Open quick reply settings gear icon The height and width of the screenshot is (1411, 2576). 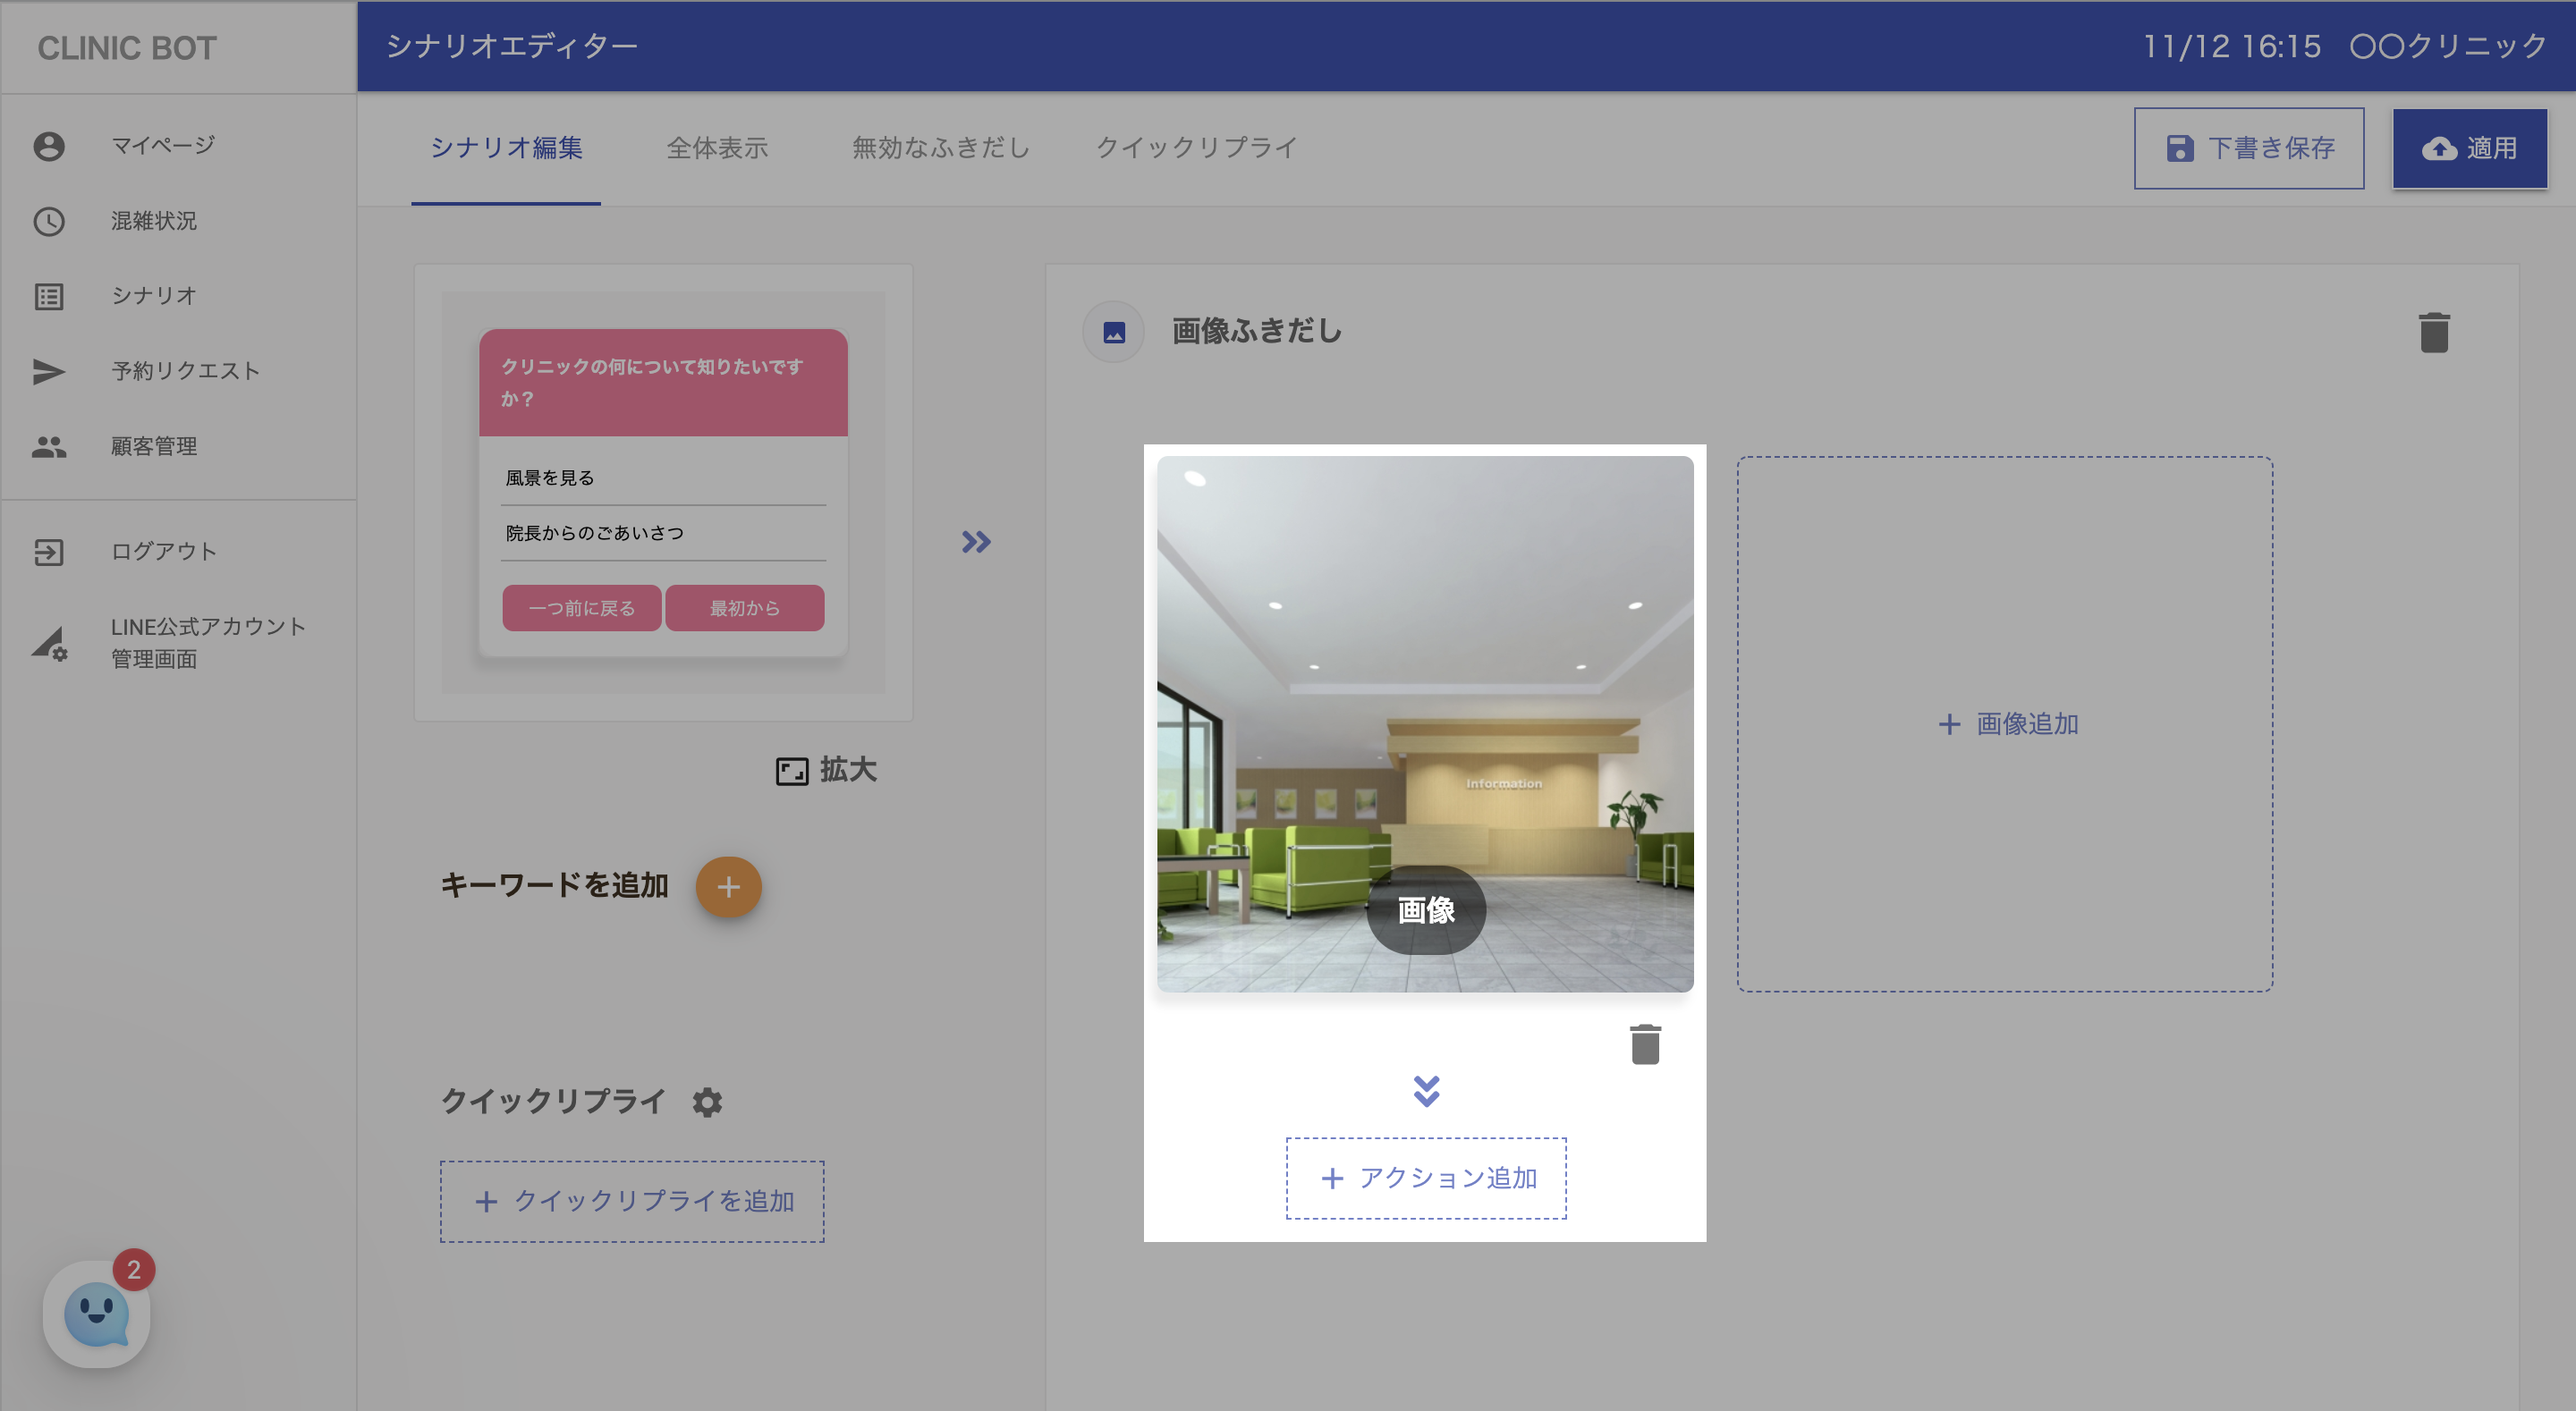point(707,1102)
